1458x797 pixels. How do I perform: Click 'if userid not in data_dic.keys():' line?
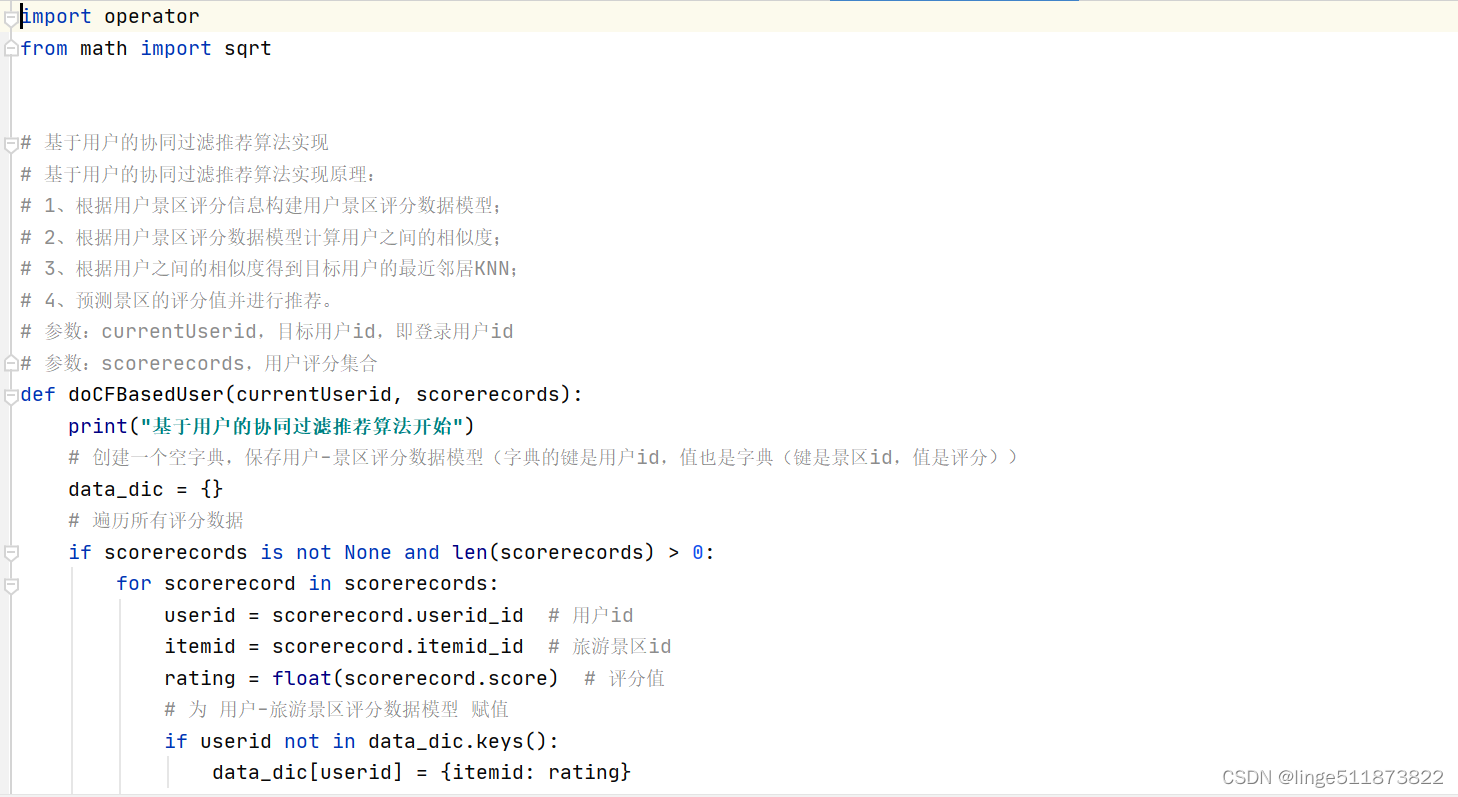[362, 741]
